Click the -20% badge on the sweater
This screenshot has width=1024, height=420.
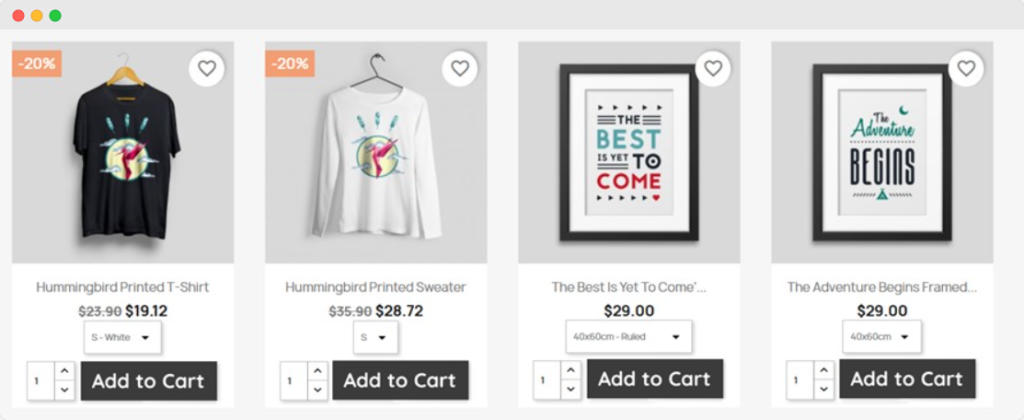(290, 64)
